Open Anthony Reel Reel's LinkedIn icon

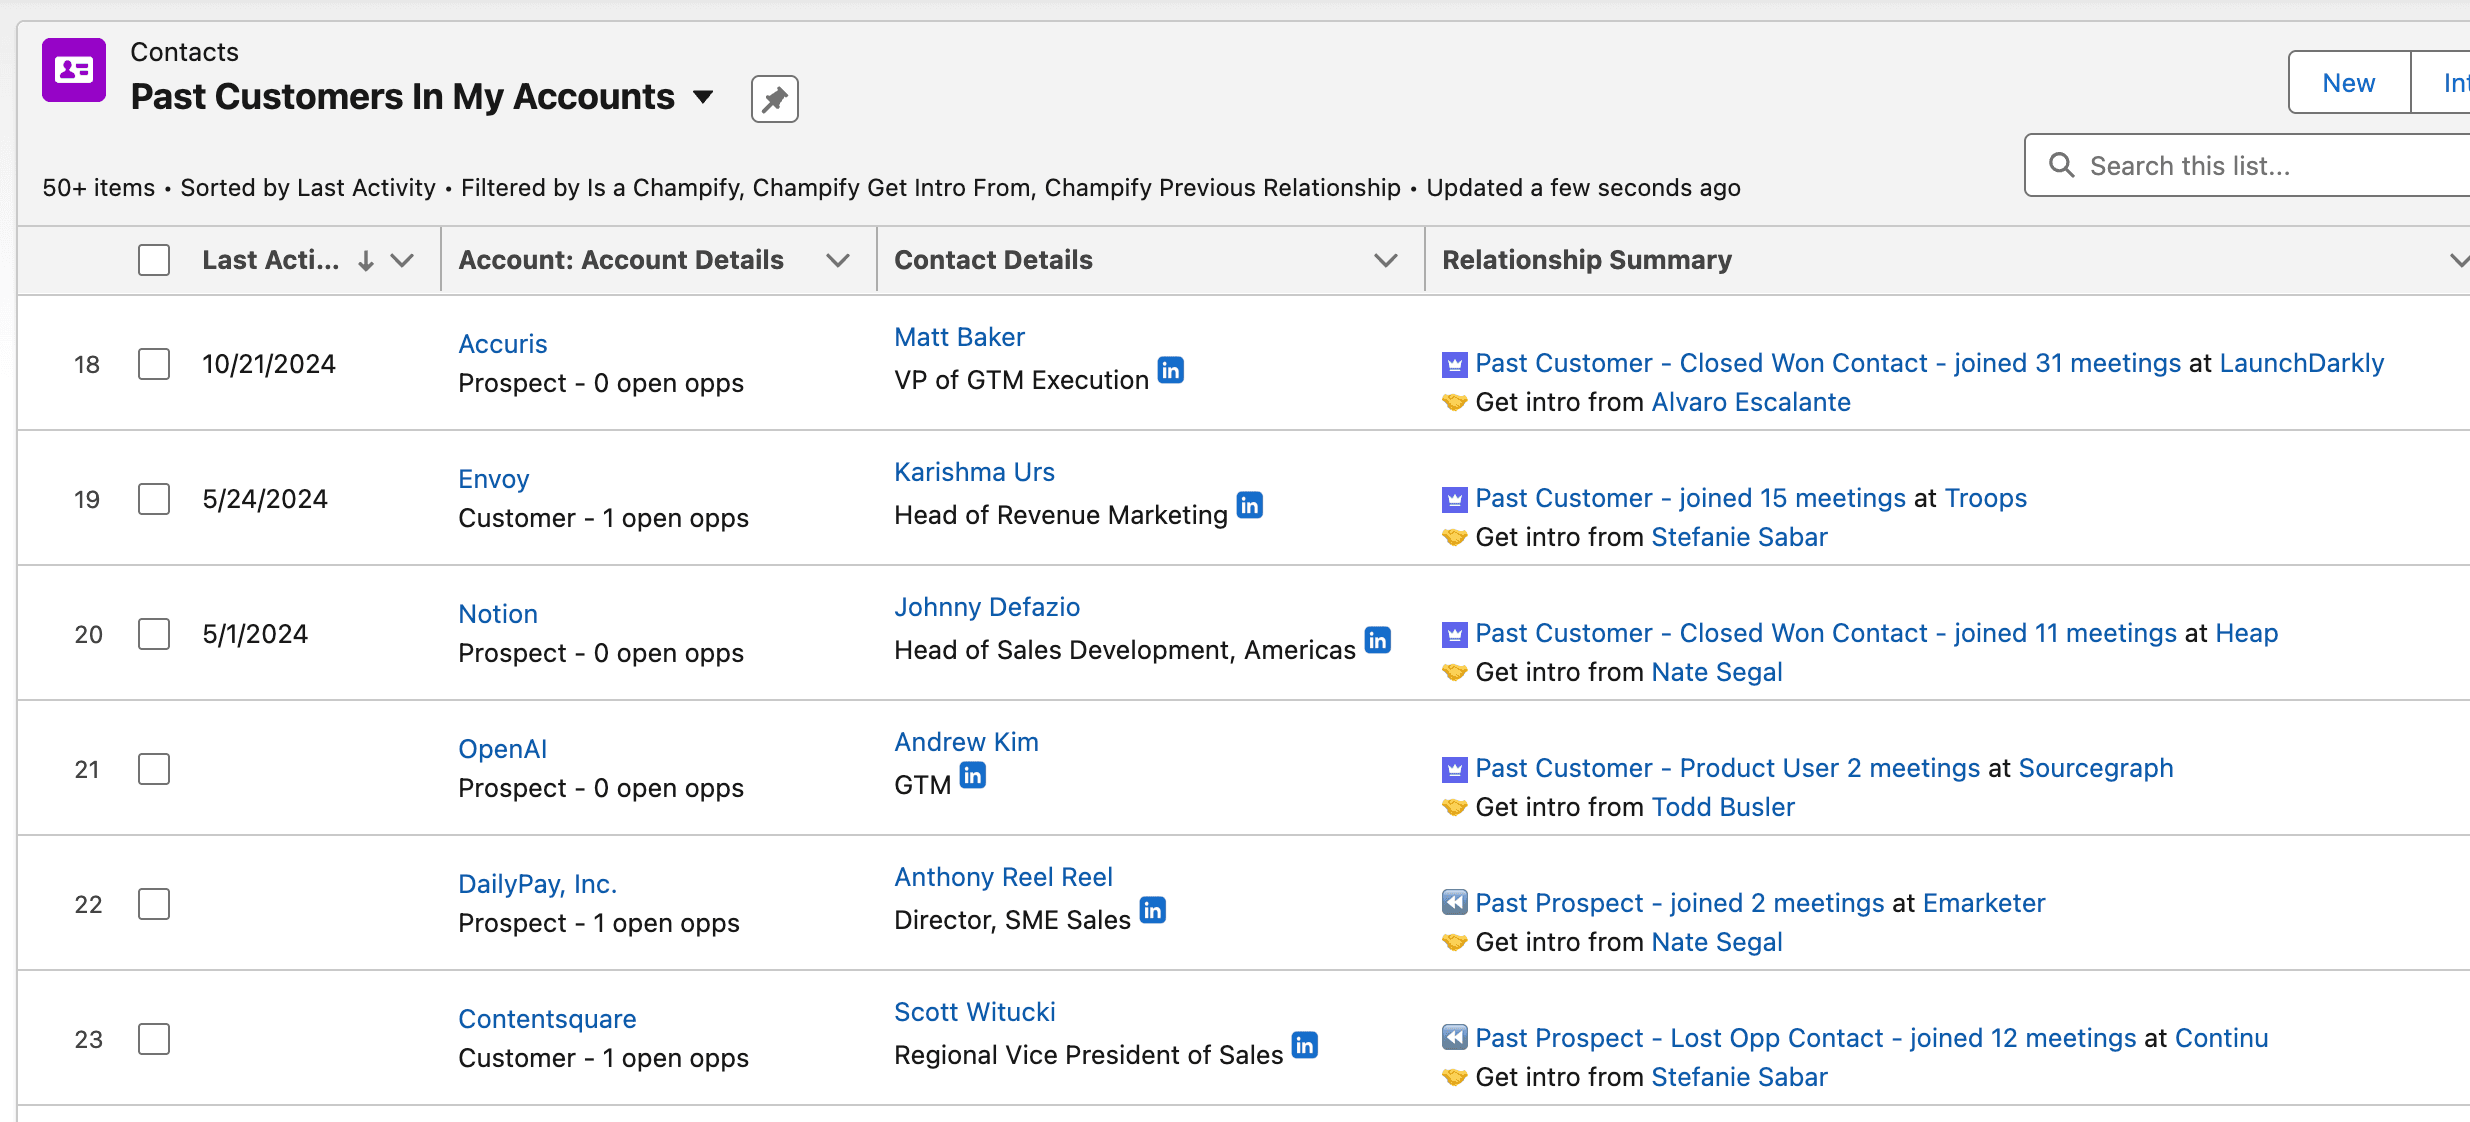pos(1153,910)
